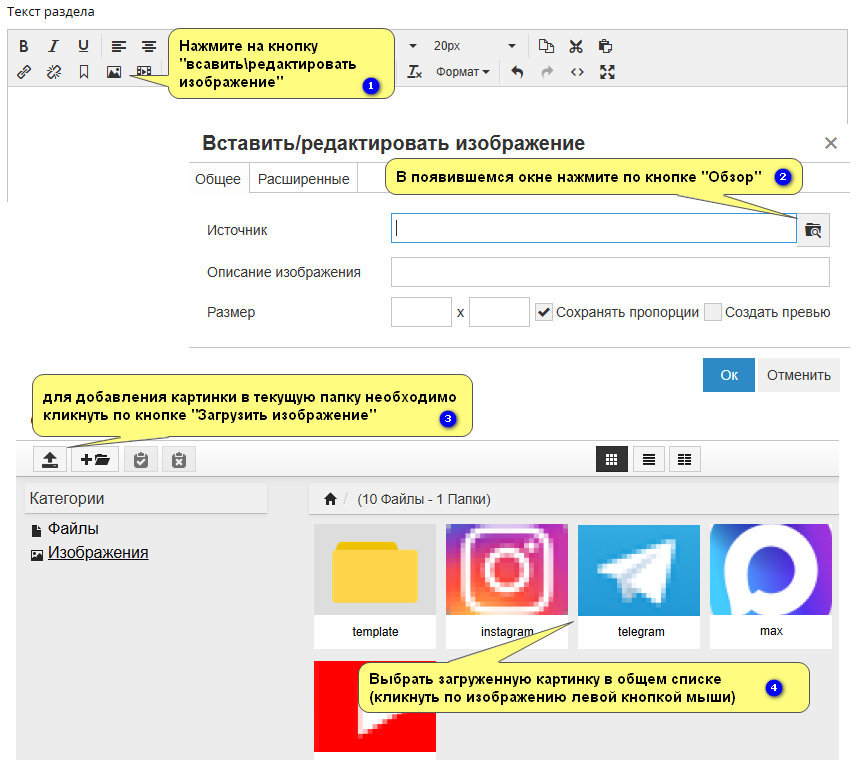This screenshot has width=859, height=761.
Task: Click the insert/edit image toolbar icon
Action: coord(114,72)
